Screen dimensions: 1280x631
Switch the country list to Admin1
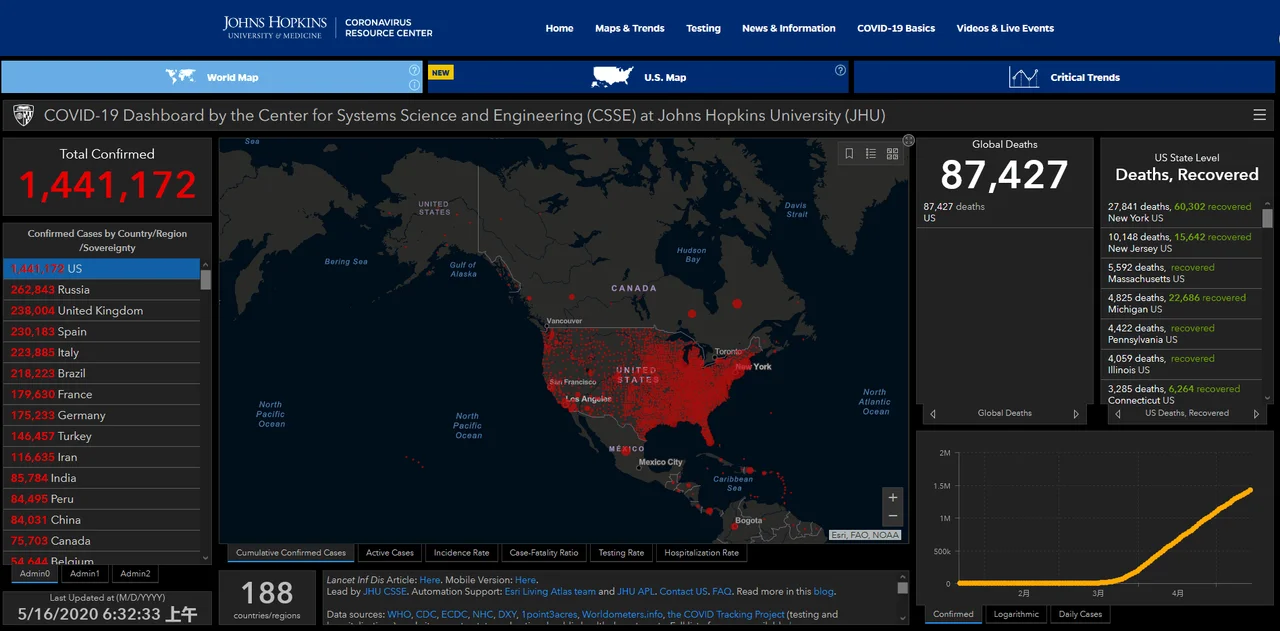(85, 574)
